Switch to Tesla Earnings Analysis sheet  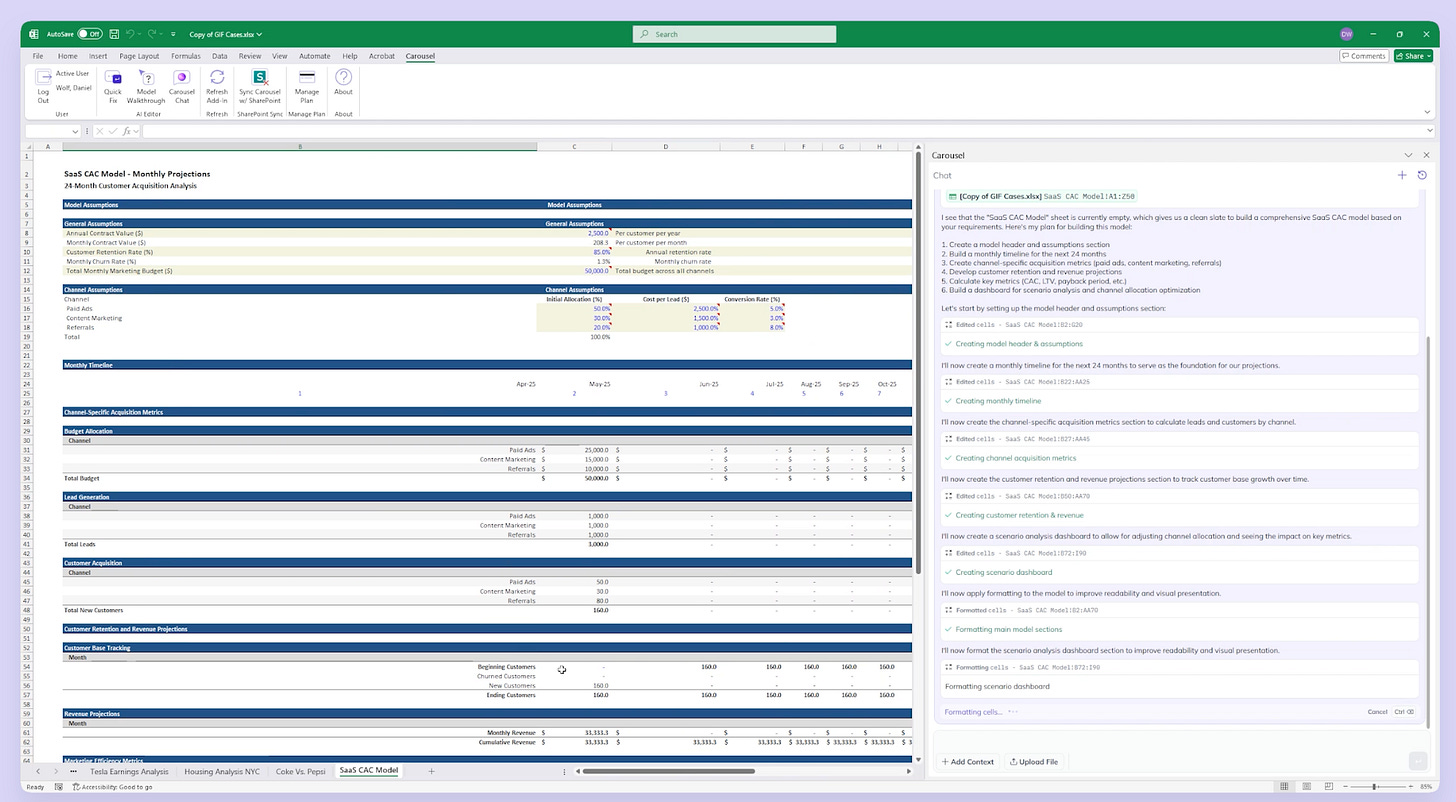129,771
